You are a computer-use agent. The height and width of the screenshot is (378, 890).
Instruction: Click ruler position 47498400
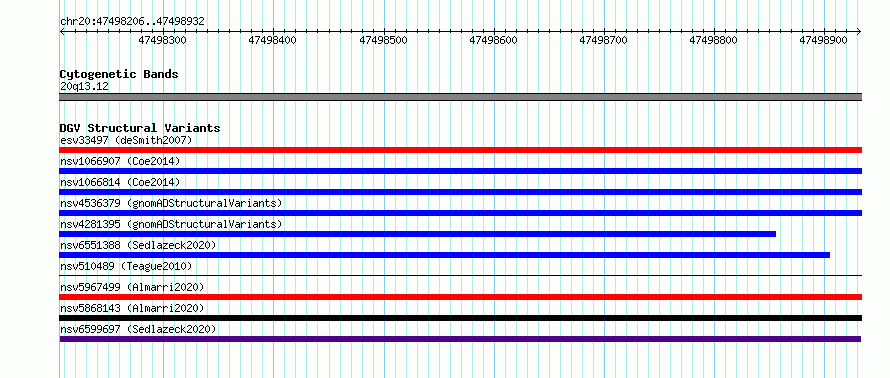272,40
